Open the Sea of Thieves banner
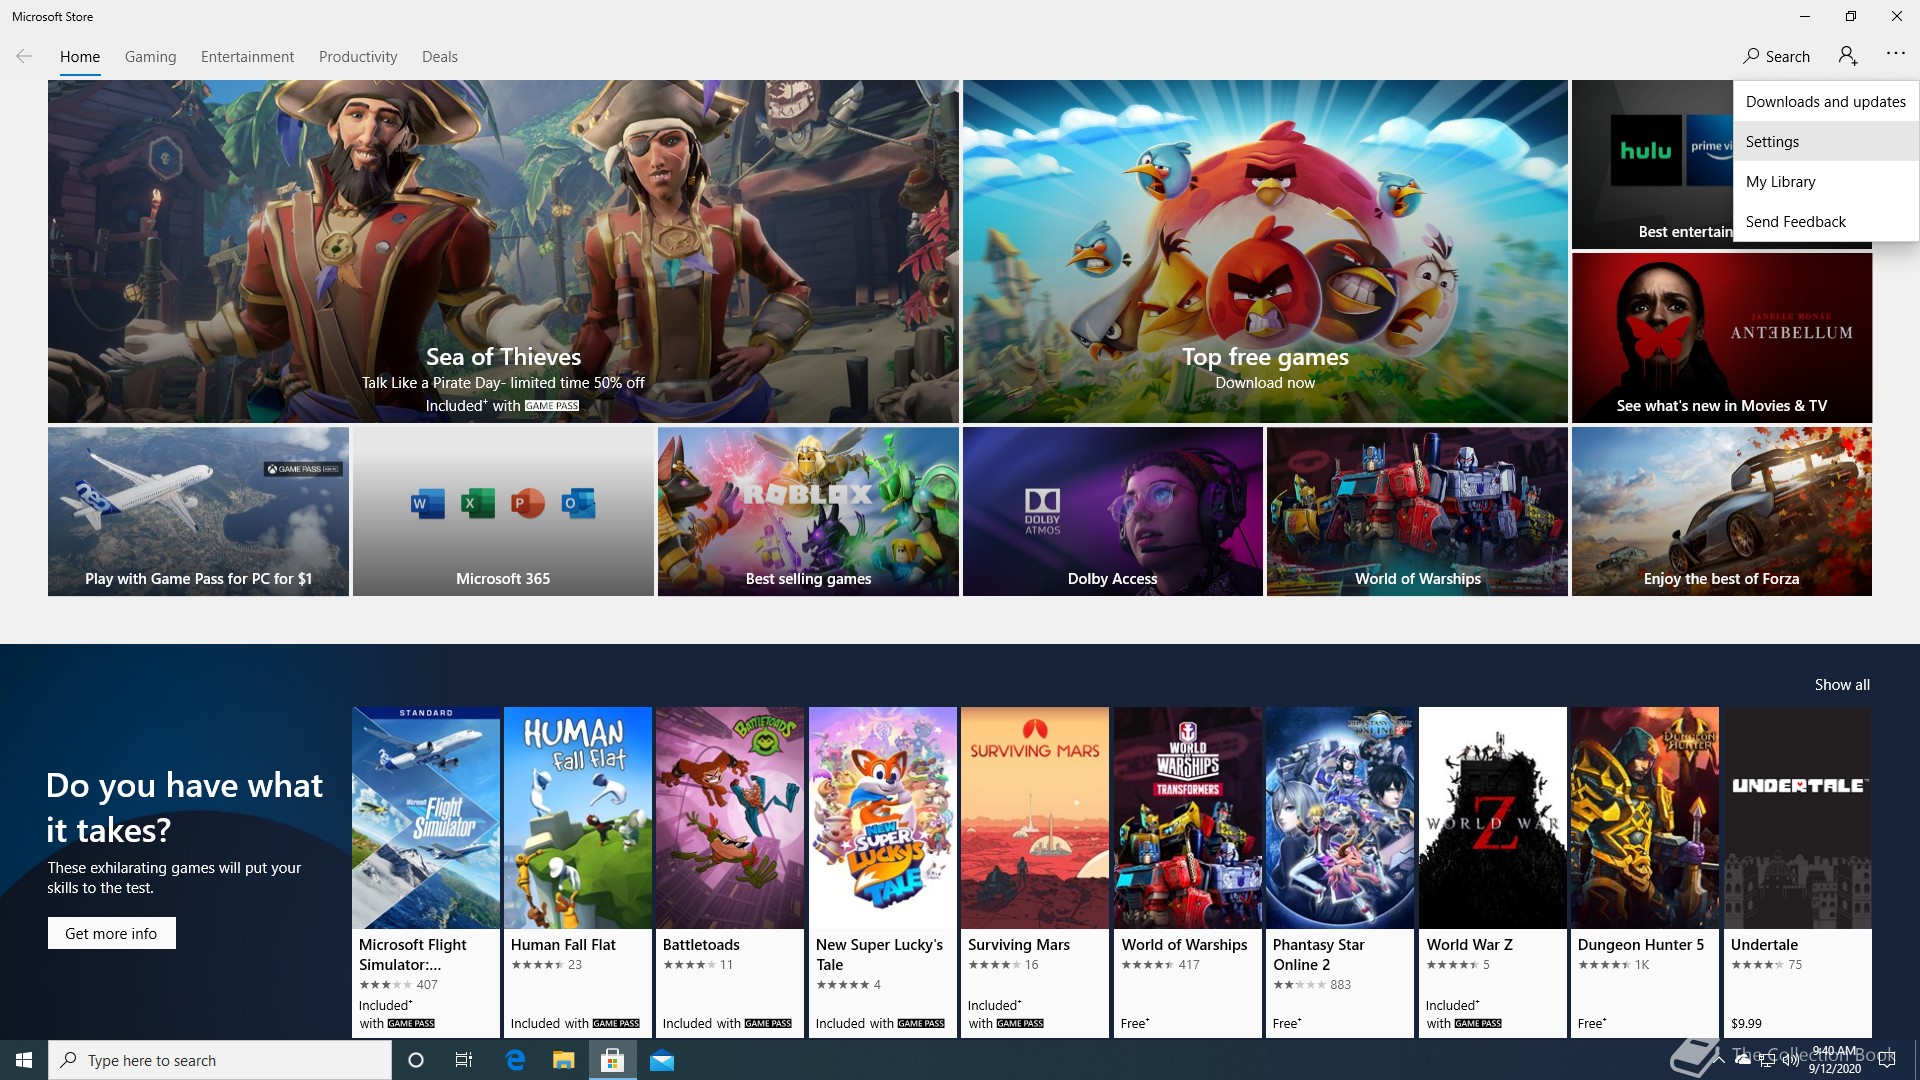The width and height of the screenshot is (1920, 1080). 503,251
